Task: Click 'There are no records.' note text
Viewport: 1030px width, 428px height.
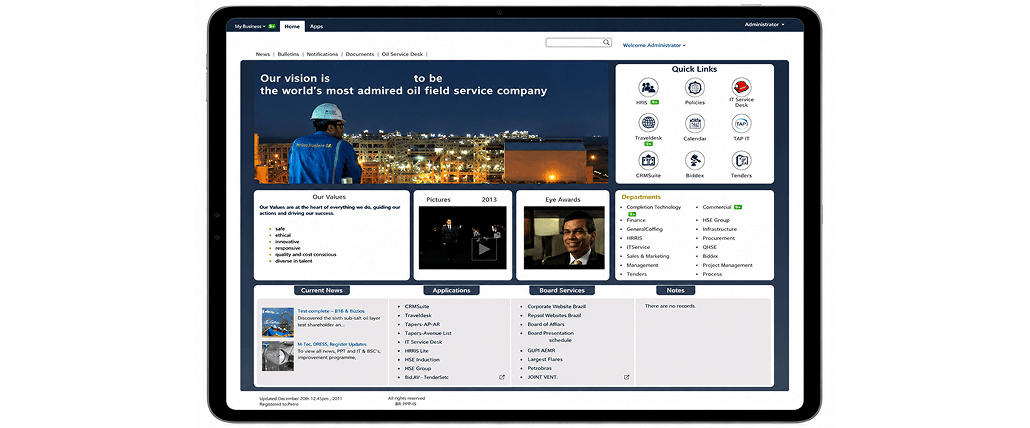Action: (x=670, y=307)
